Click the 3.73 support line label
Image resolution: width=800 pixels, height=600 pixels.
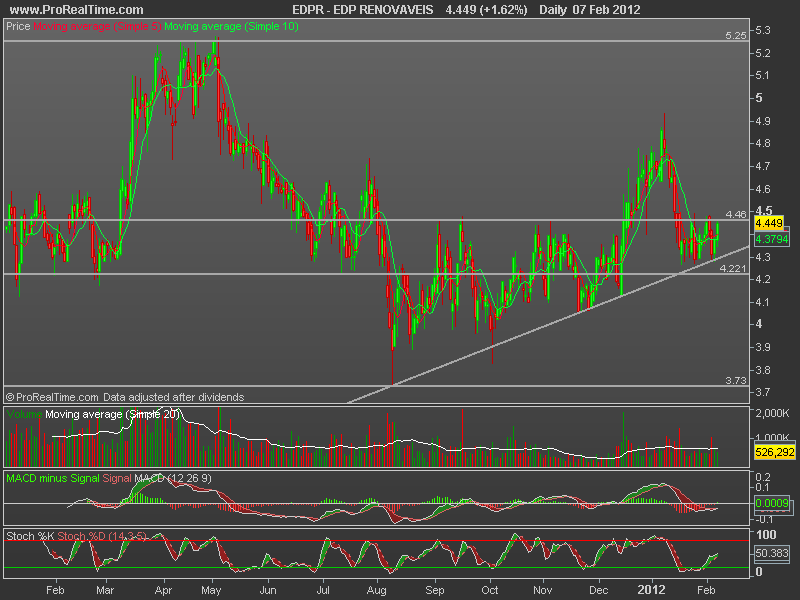pyautogui.click(x=736, y=380)
